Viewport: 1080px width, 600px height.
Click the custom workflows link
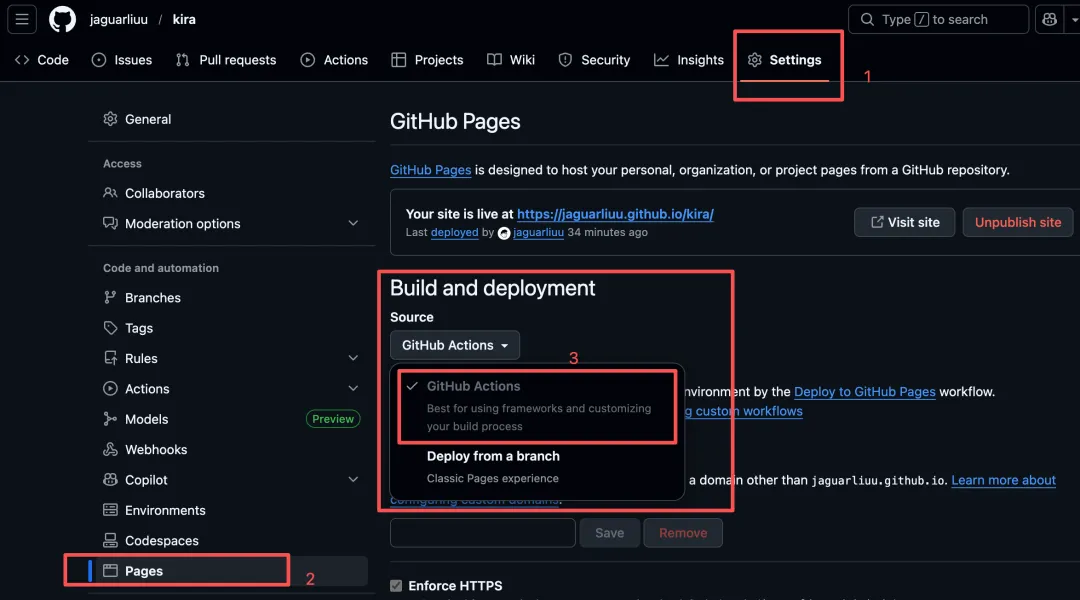744,411
